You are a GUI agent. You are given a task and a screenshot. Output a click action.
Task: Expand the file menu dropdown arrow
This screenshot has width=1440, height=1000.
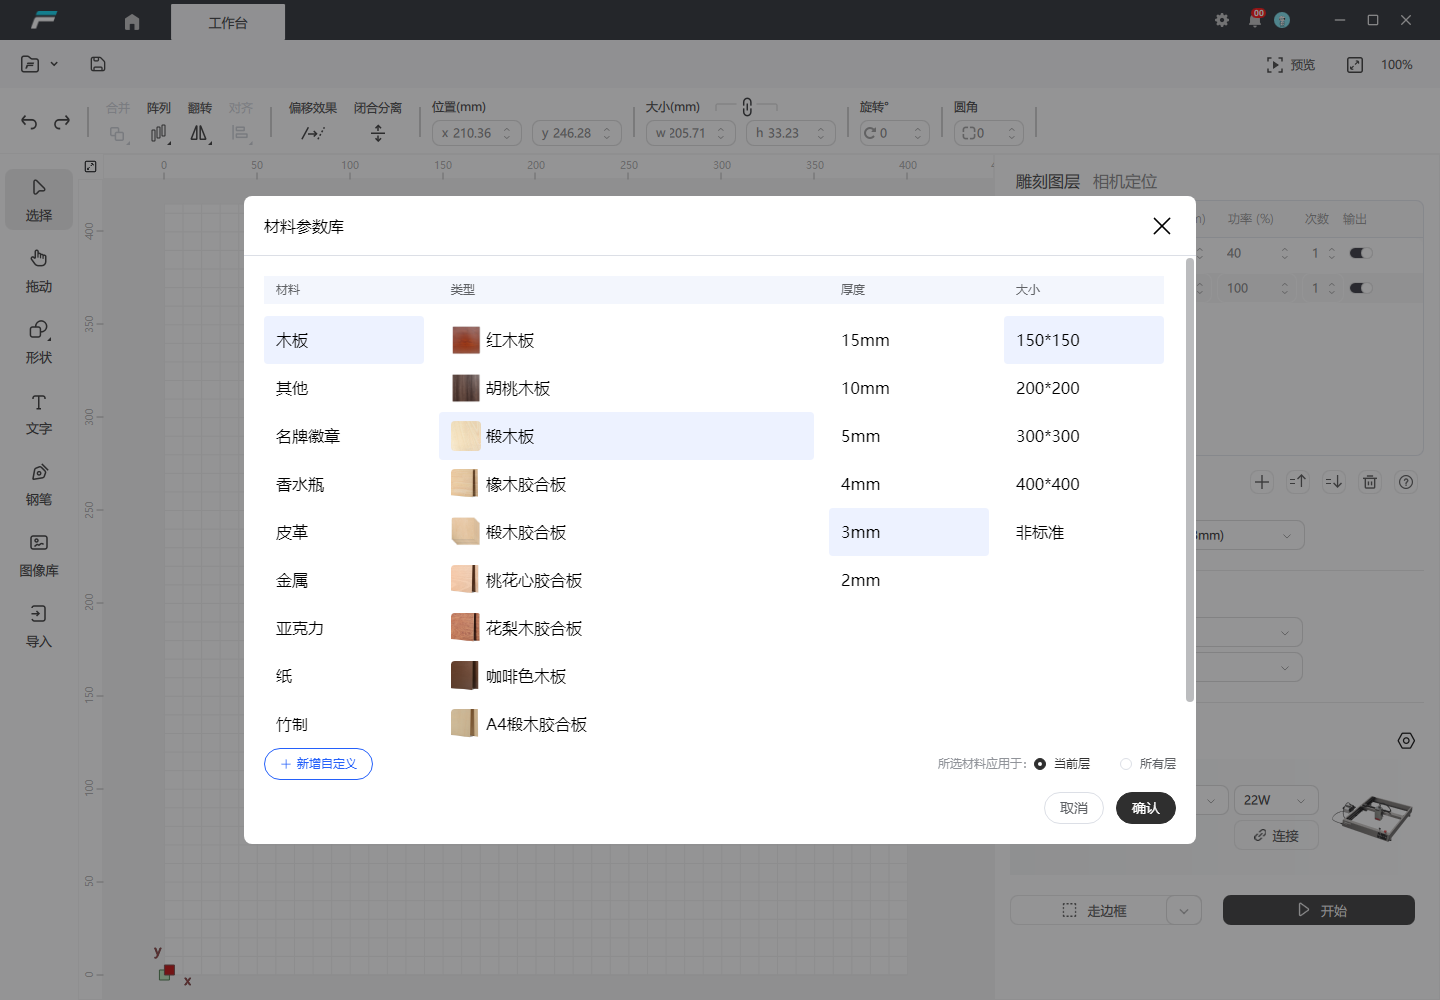(54, 64)
